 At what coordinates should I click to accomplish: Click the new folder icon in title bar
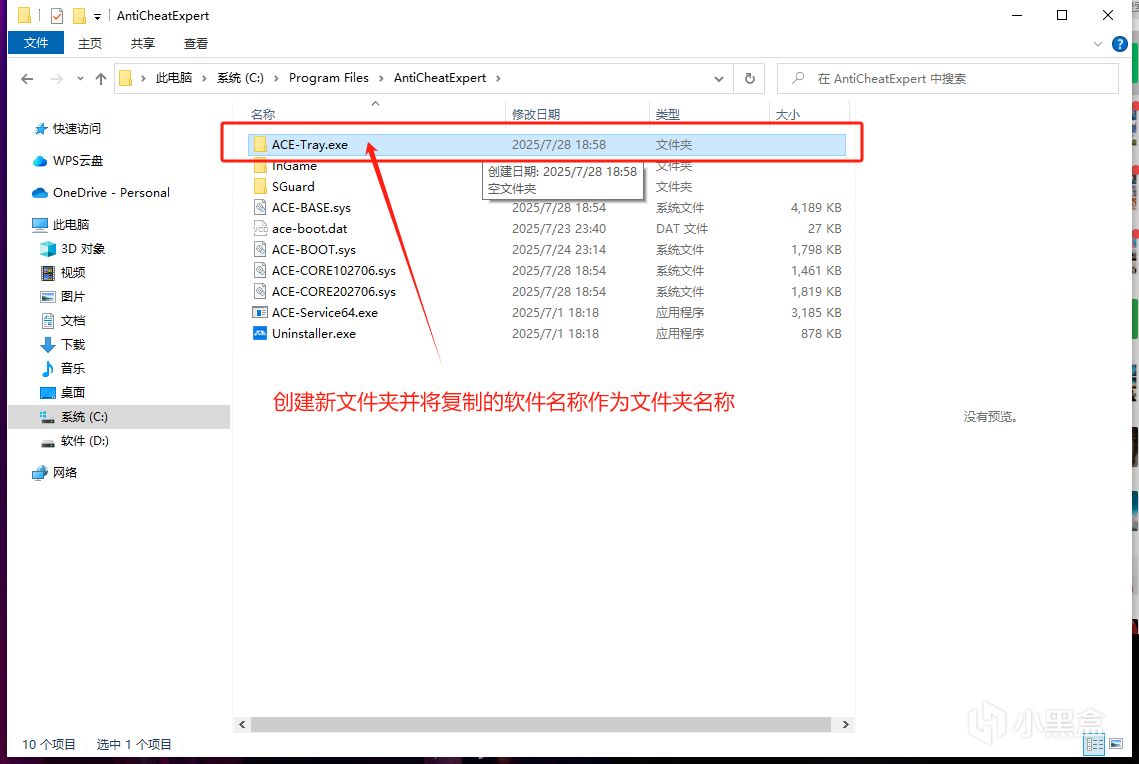coord(79,15)
